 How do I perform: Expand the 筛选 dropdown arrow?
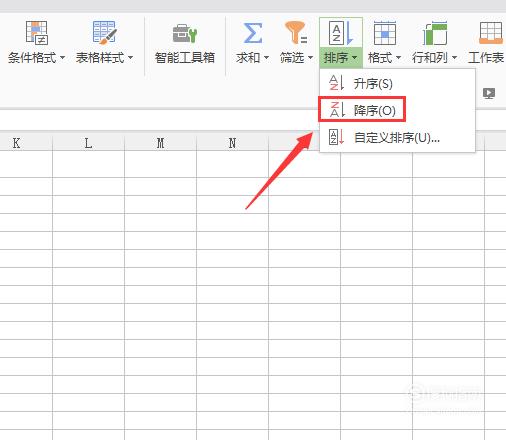tap(310, 58)
